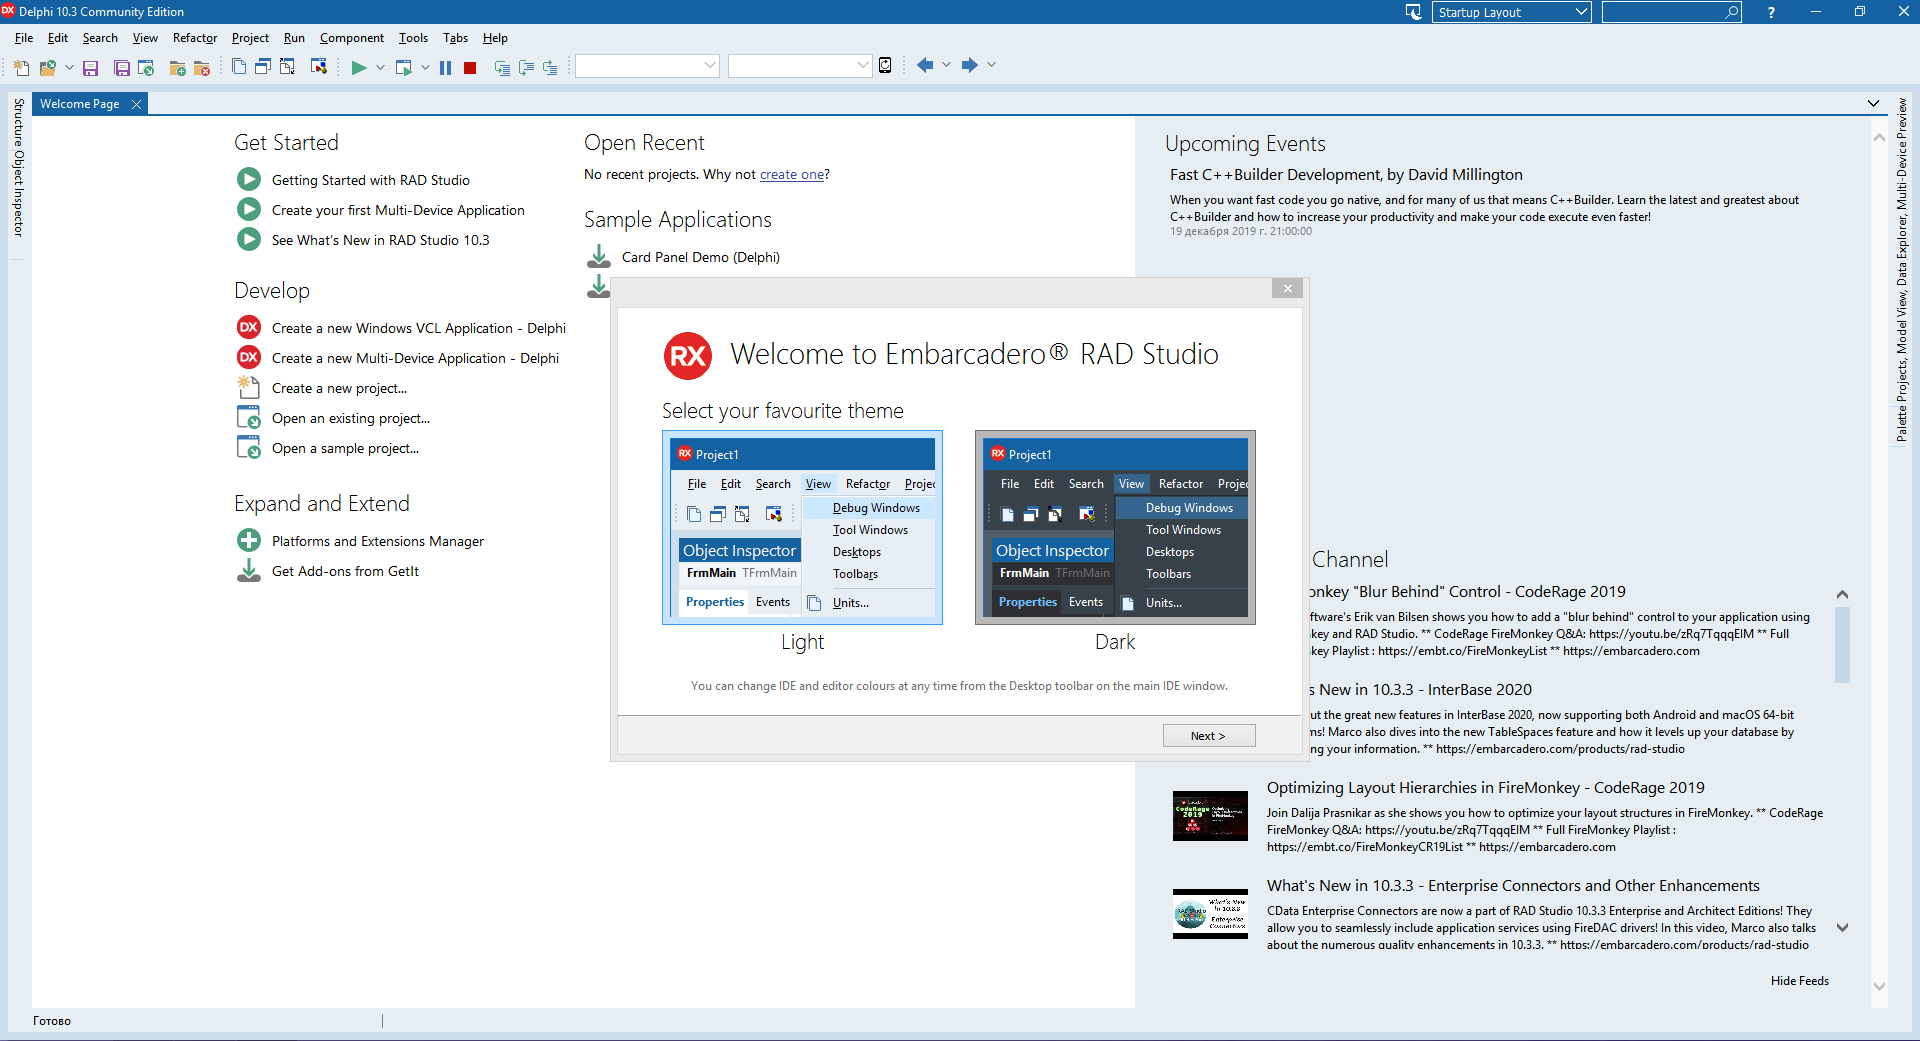
Task: Open the File menu
Action: point(24,38)
